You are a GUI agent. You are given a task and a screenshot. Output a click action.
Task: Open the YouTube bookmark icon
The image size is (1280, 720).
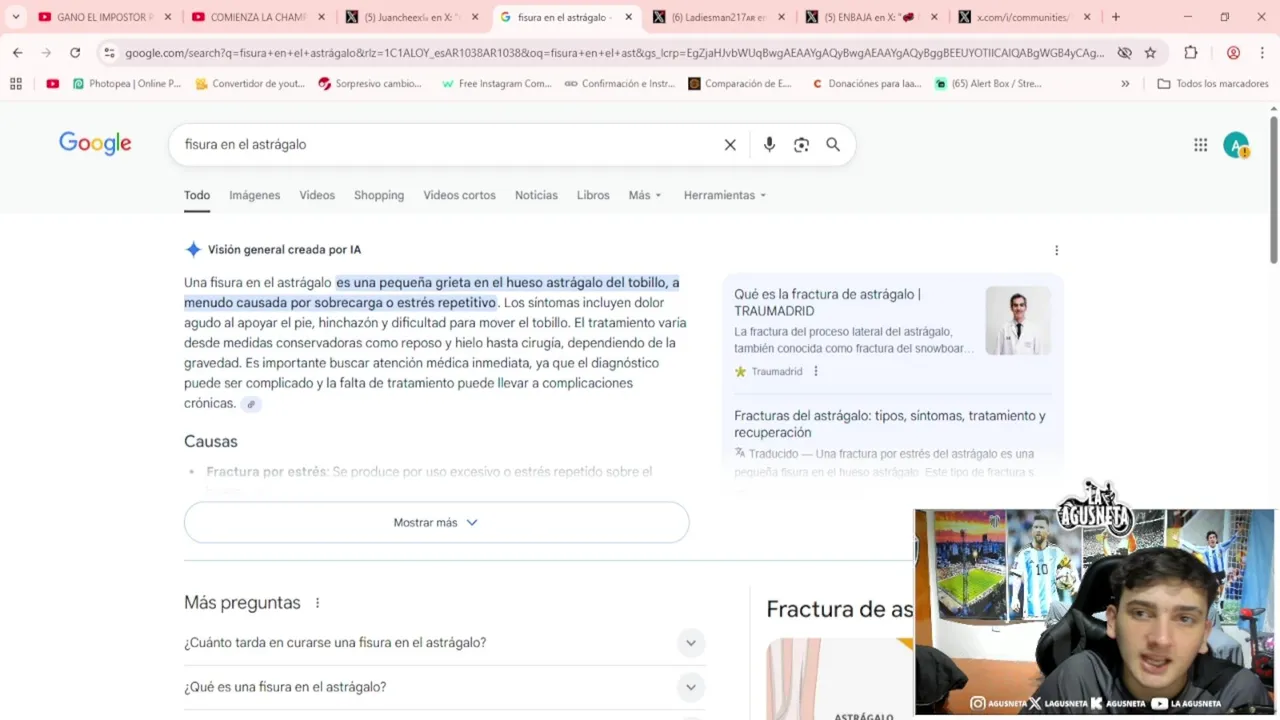53,84
